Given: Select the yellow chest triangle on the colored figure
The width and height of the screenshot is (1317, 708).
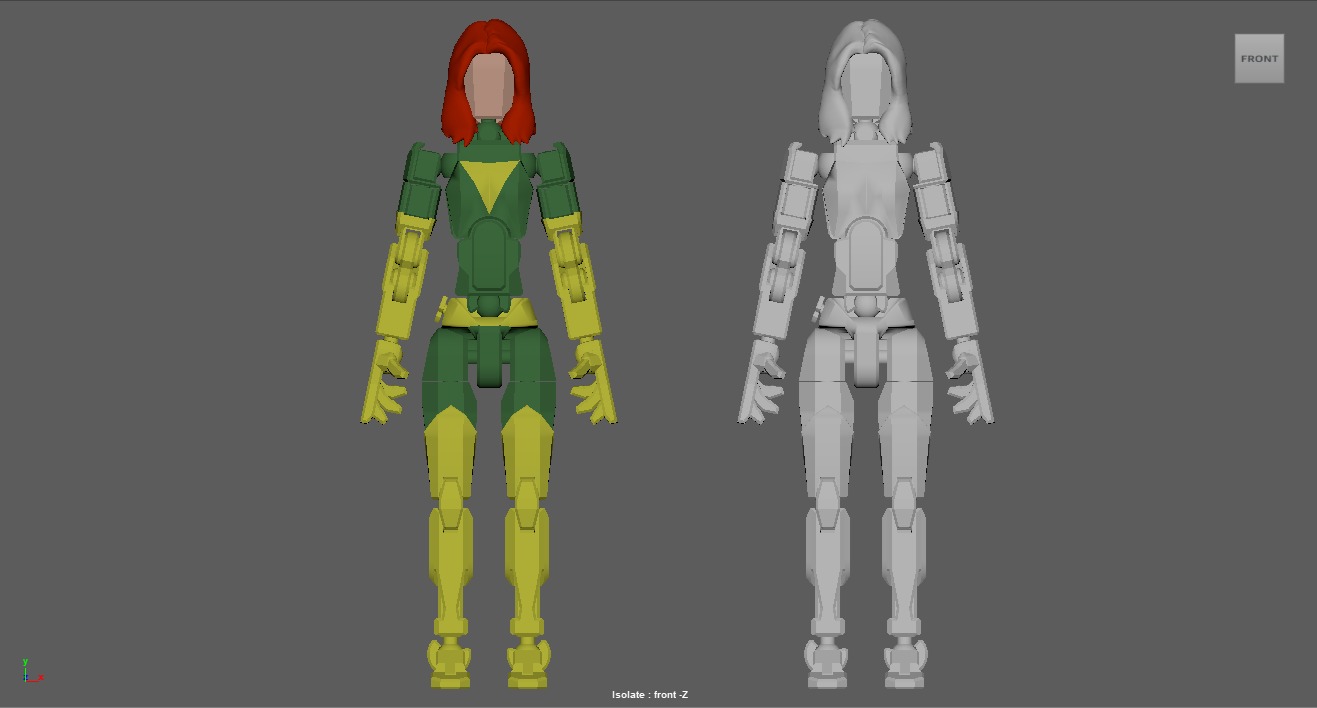Looking at the screenshot, I should (489, 183).
